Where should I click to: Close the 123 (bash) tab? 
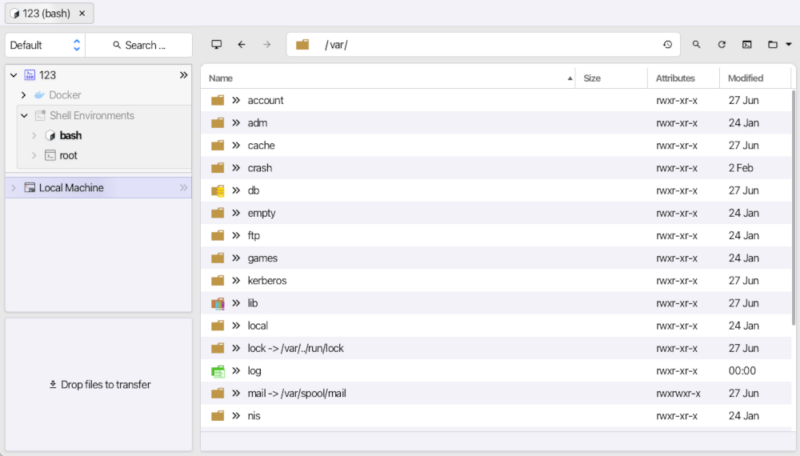coord(82,14)
